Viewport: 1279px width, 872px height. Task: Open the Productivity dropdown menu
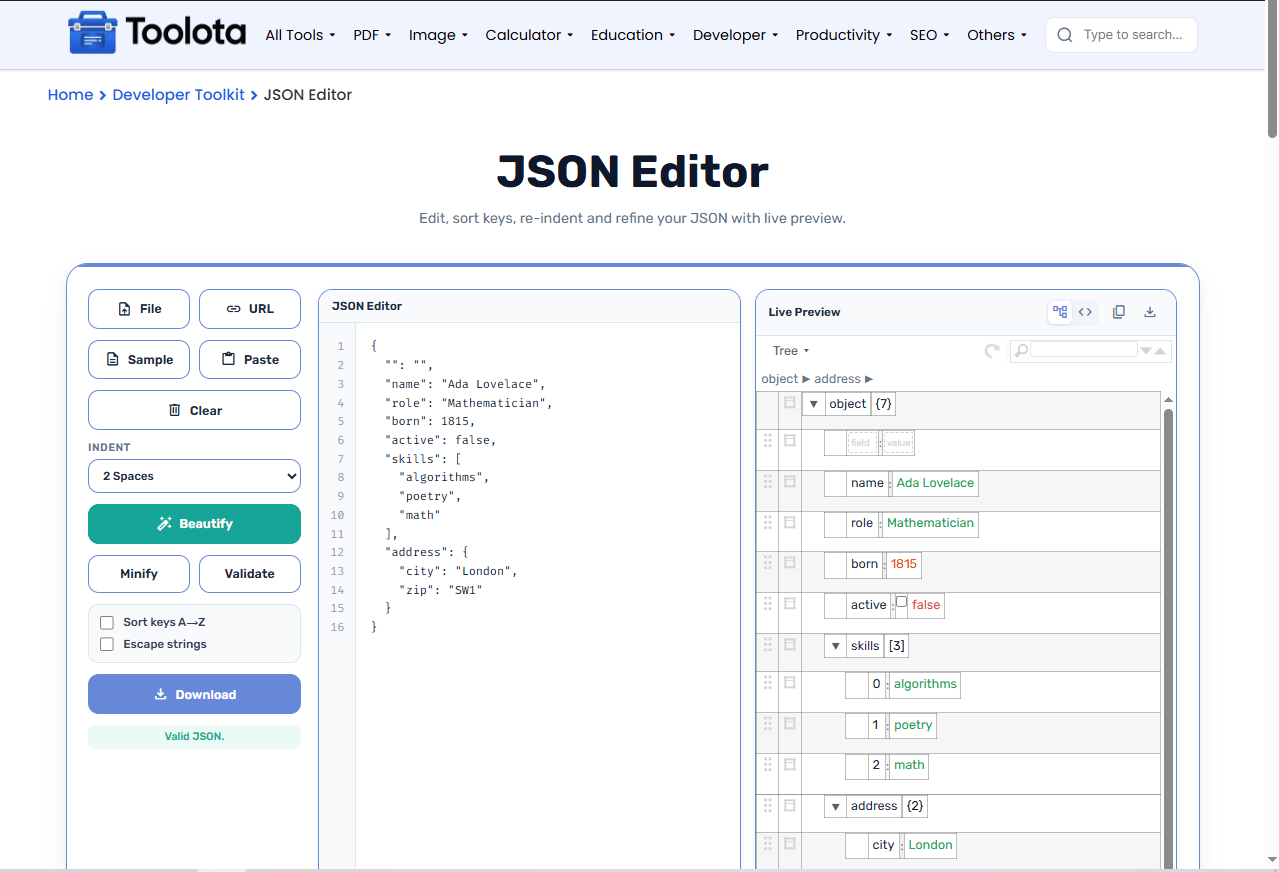[844, 35]
